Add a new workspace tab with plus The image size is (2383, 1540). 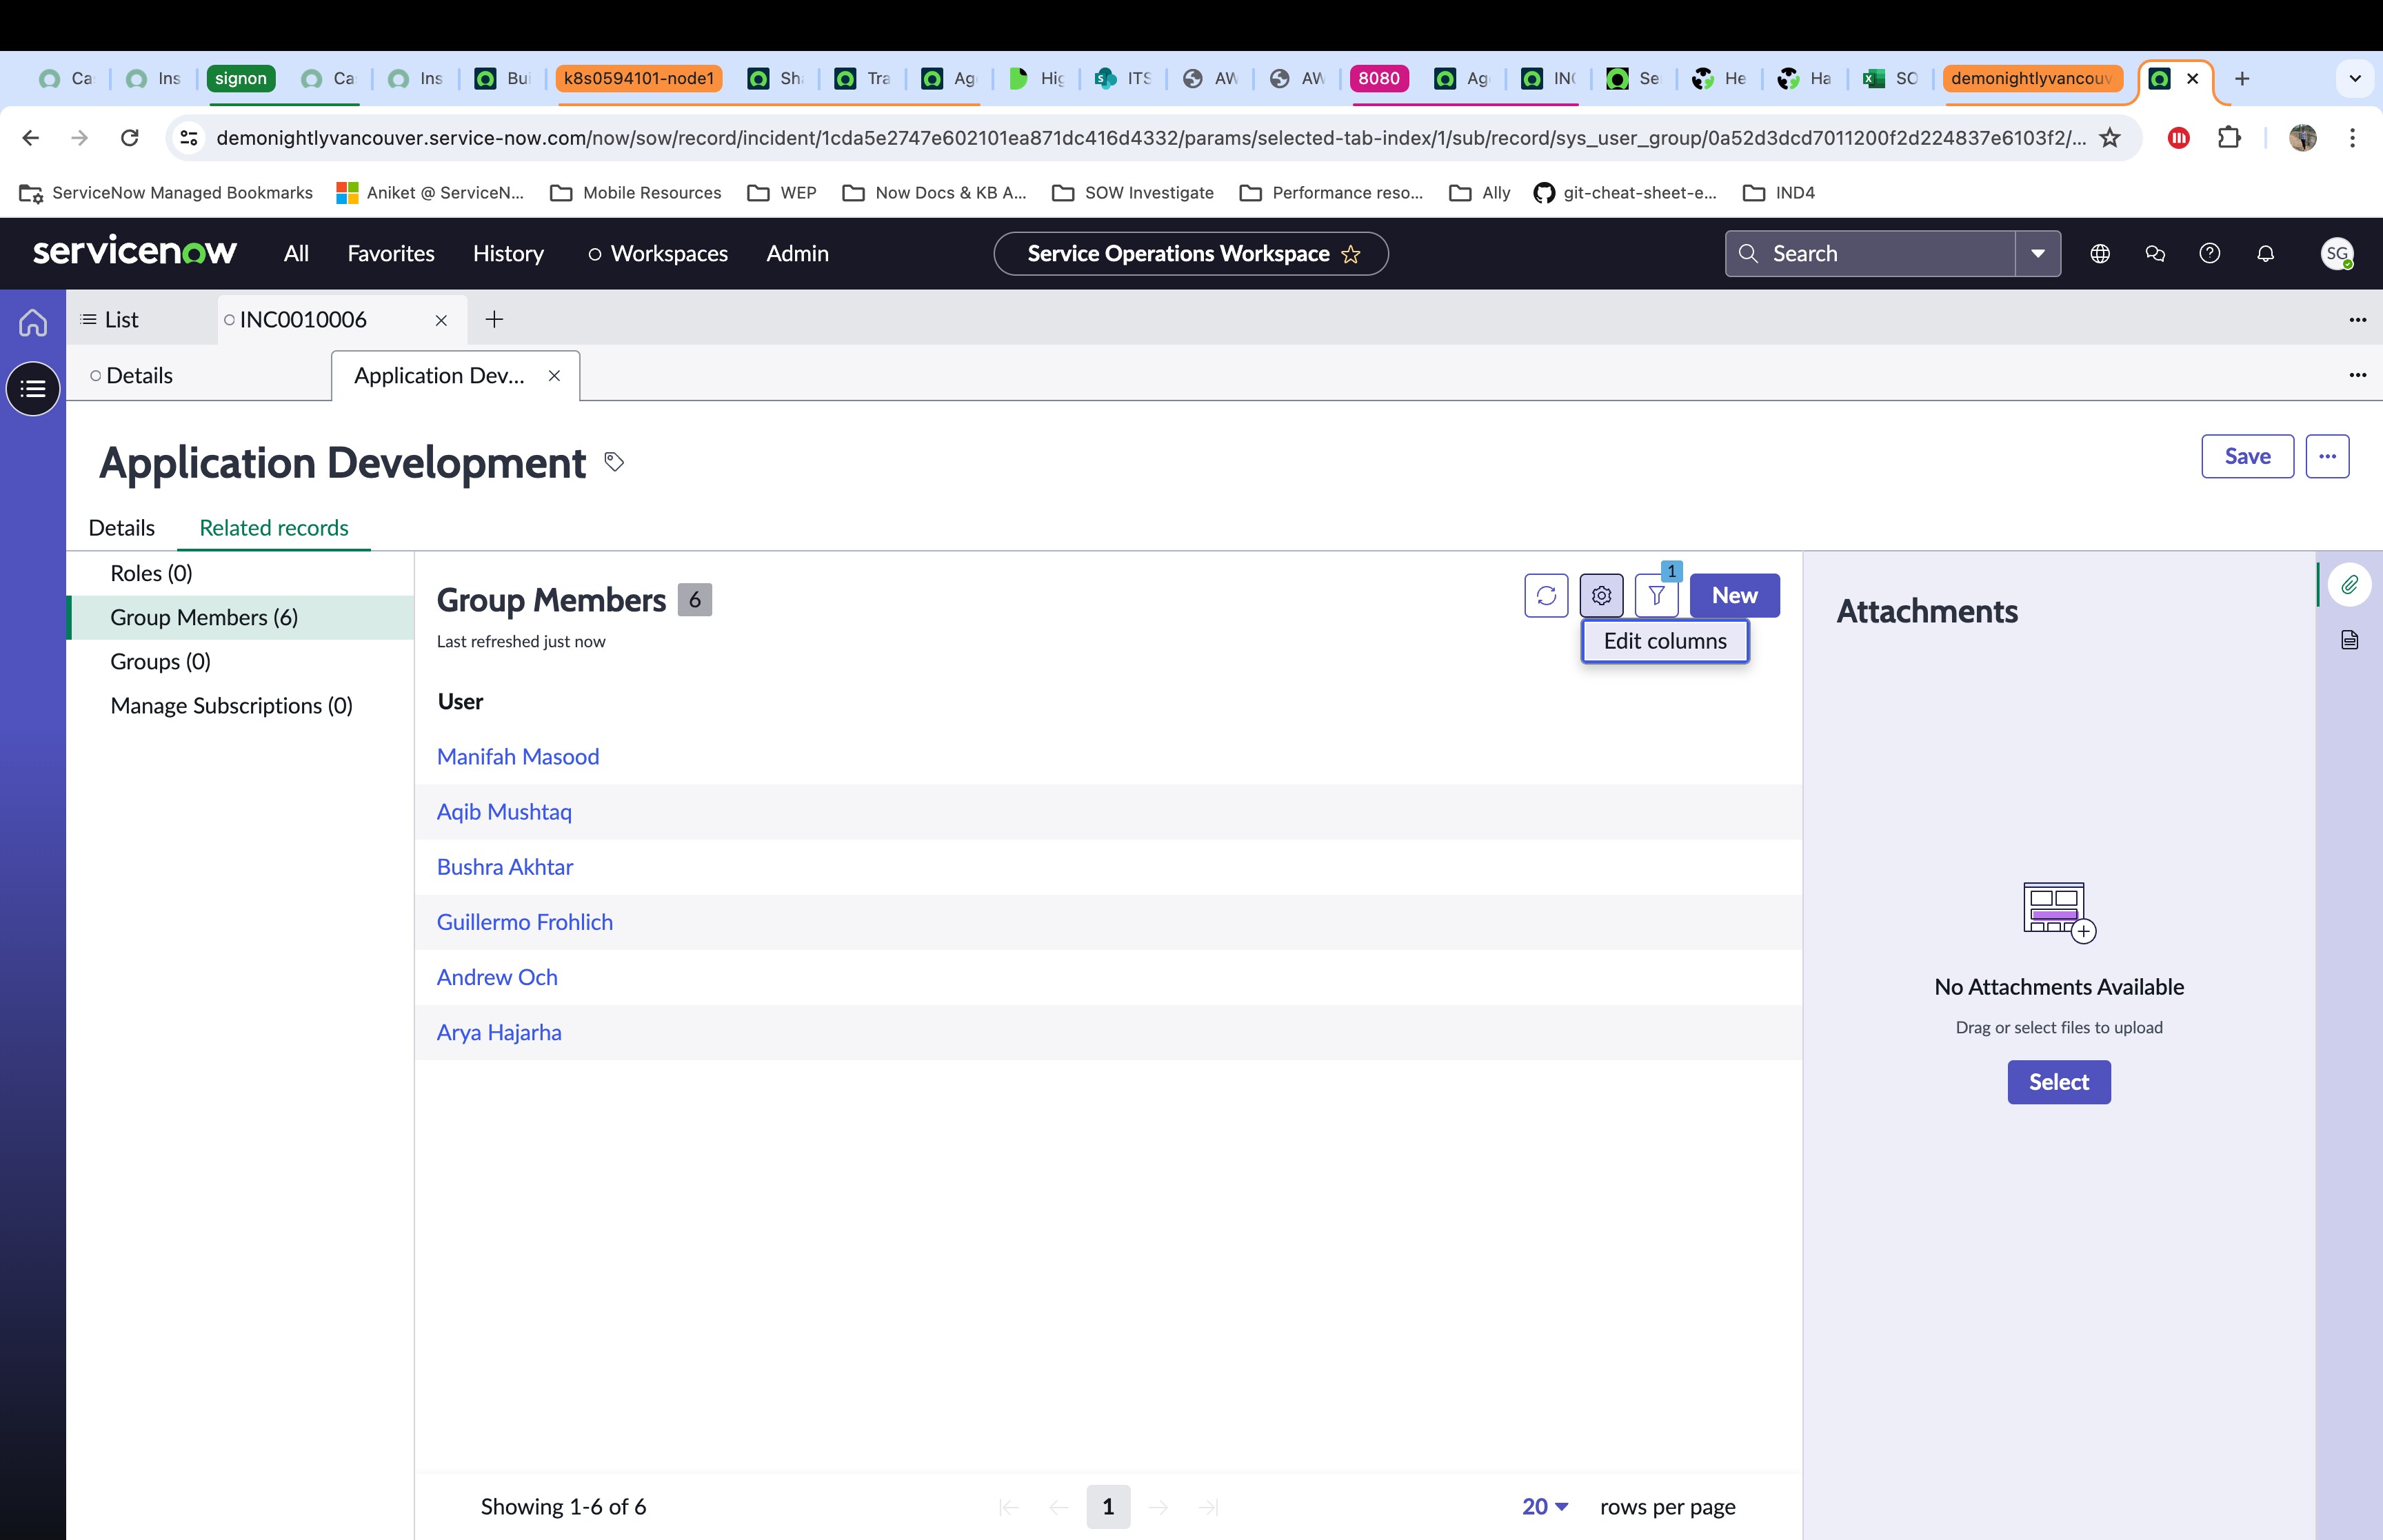(x=494, y=320)
